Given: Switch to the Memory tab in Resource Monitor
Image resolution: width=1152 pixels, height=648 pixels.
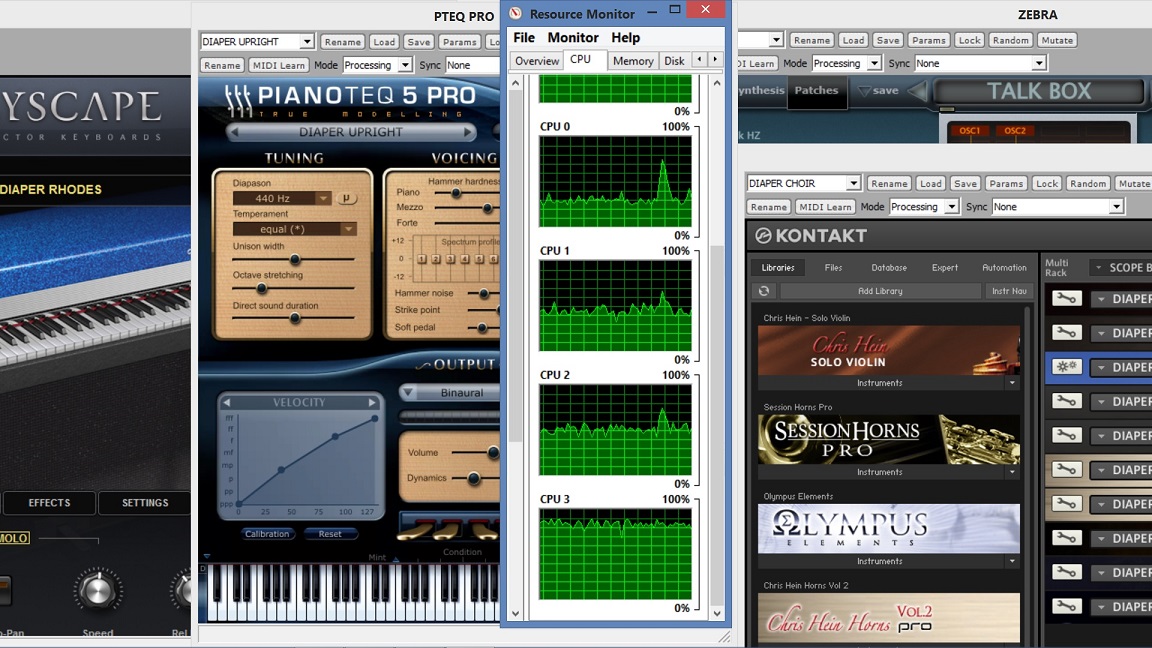Looking at the screenshot, I should pyautogui.click(x=633, y=61).
